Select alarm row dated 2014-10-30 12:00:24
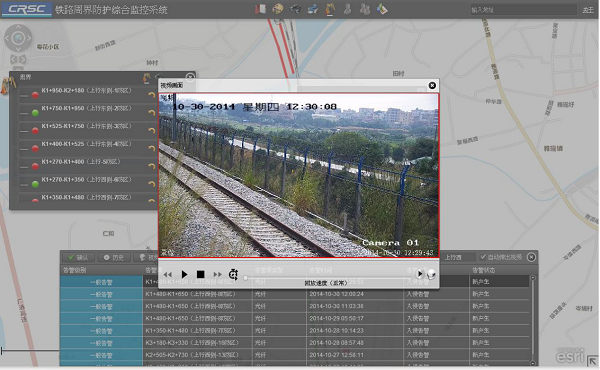 point(295,294)
